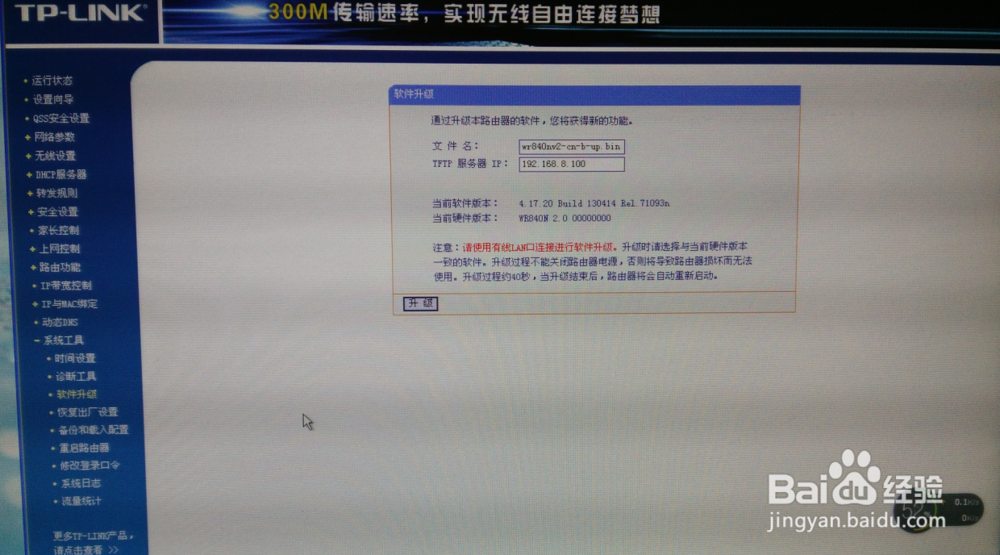
Task: Expand 网络参数 menu
Action: [54, 137]
